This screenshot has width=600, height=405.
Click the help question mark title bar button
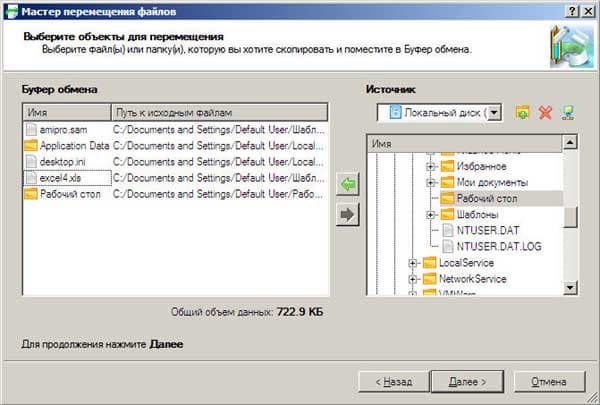(x=572, y=11)
